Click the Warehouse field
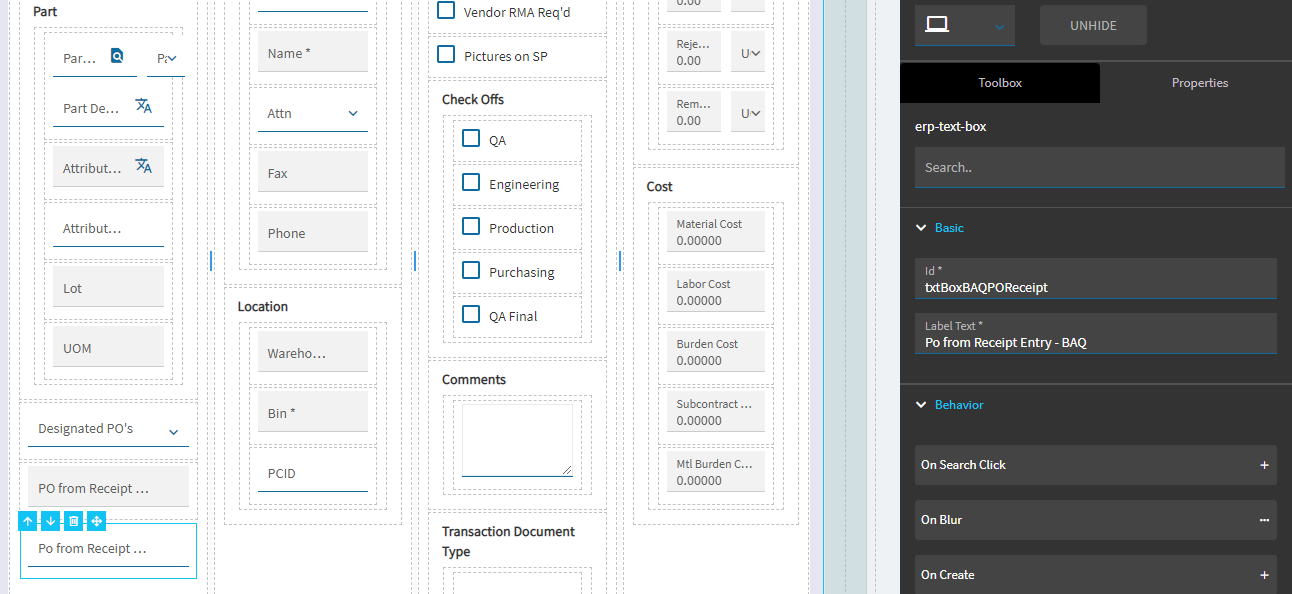This screenshot has height=594, width=1292. 313,352
